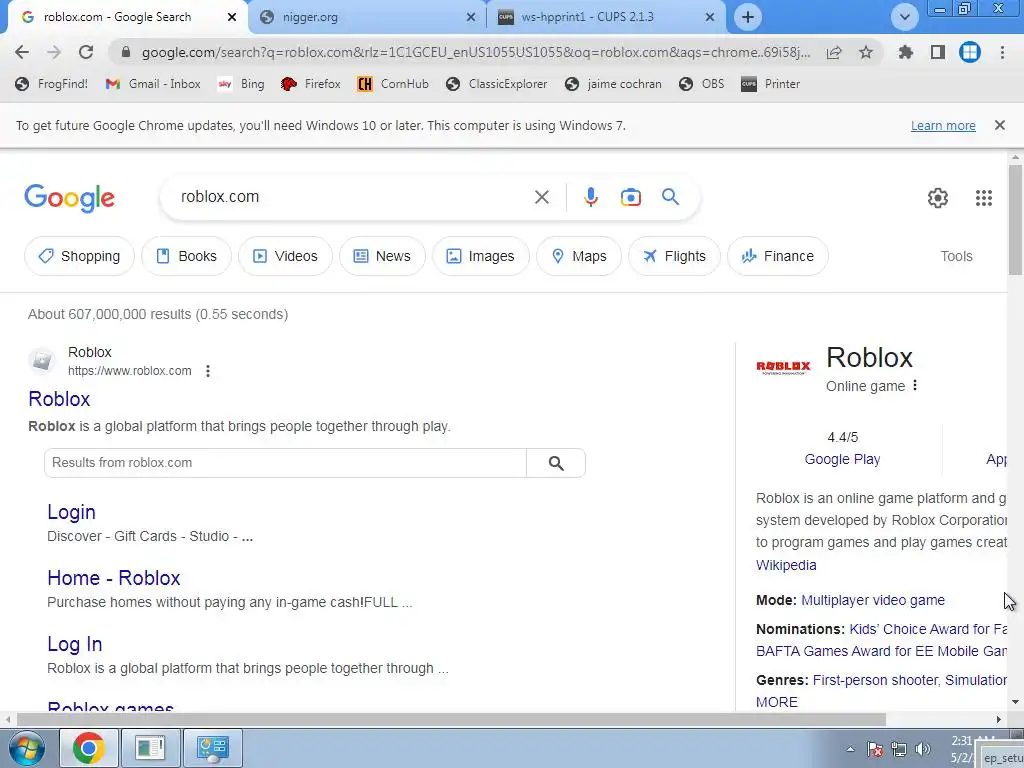Filter results by Videos
Viewport: 1024px width, 768px height.
click(285, 256)
